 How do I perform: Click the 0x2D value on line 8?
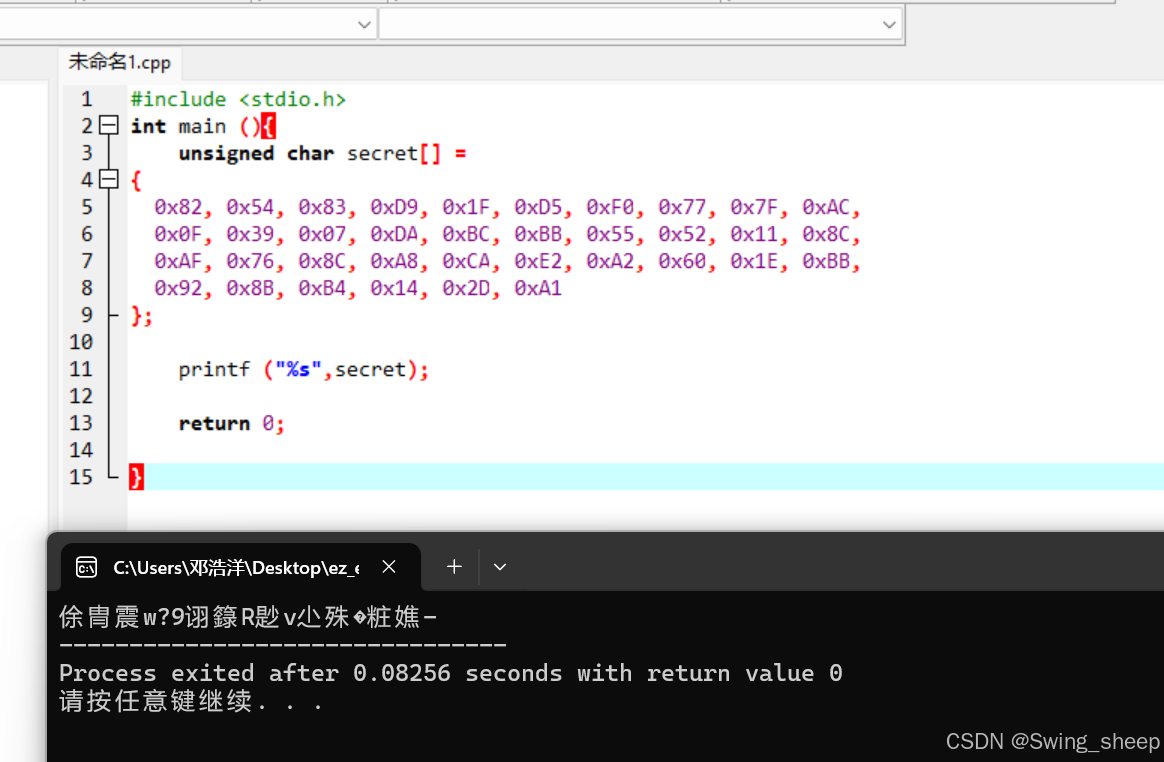click(466, 288)
